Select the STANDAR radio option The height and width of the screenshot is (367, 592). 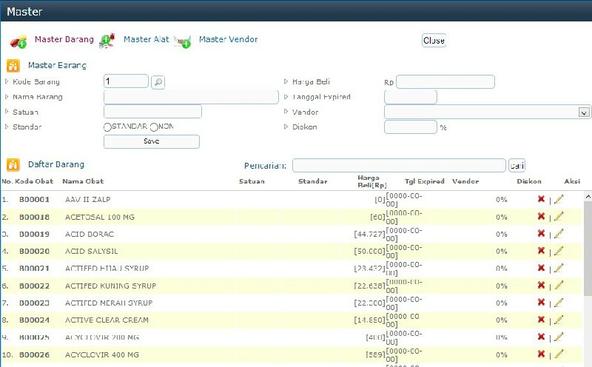tap(107, 127)
